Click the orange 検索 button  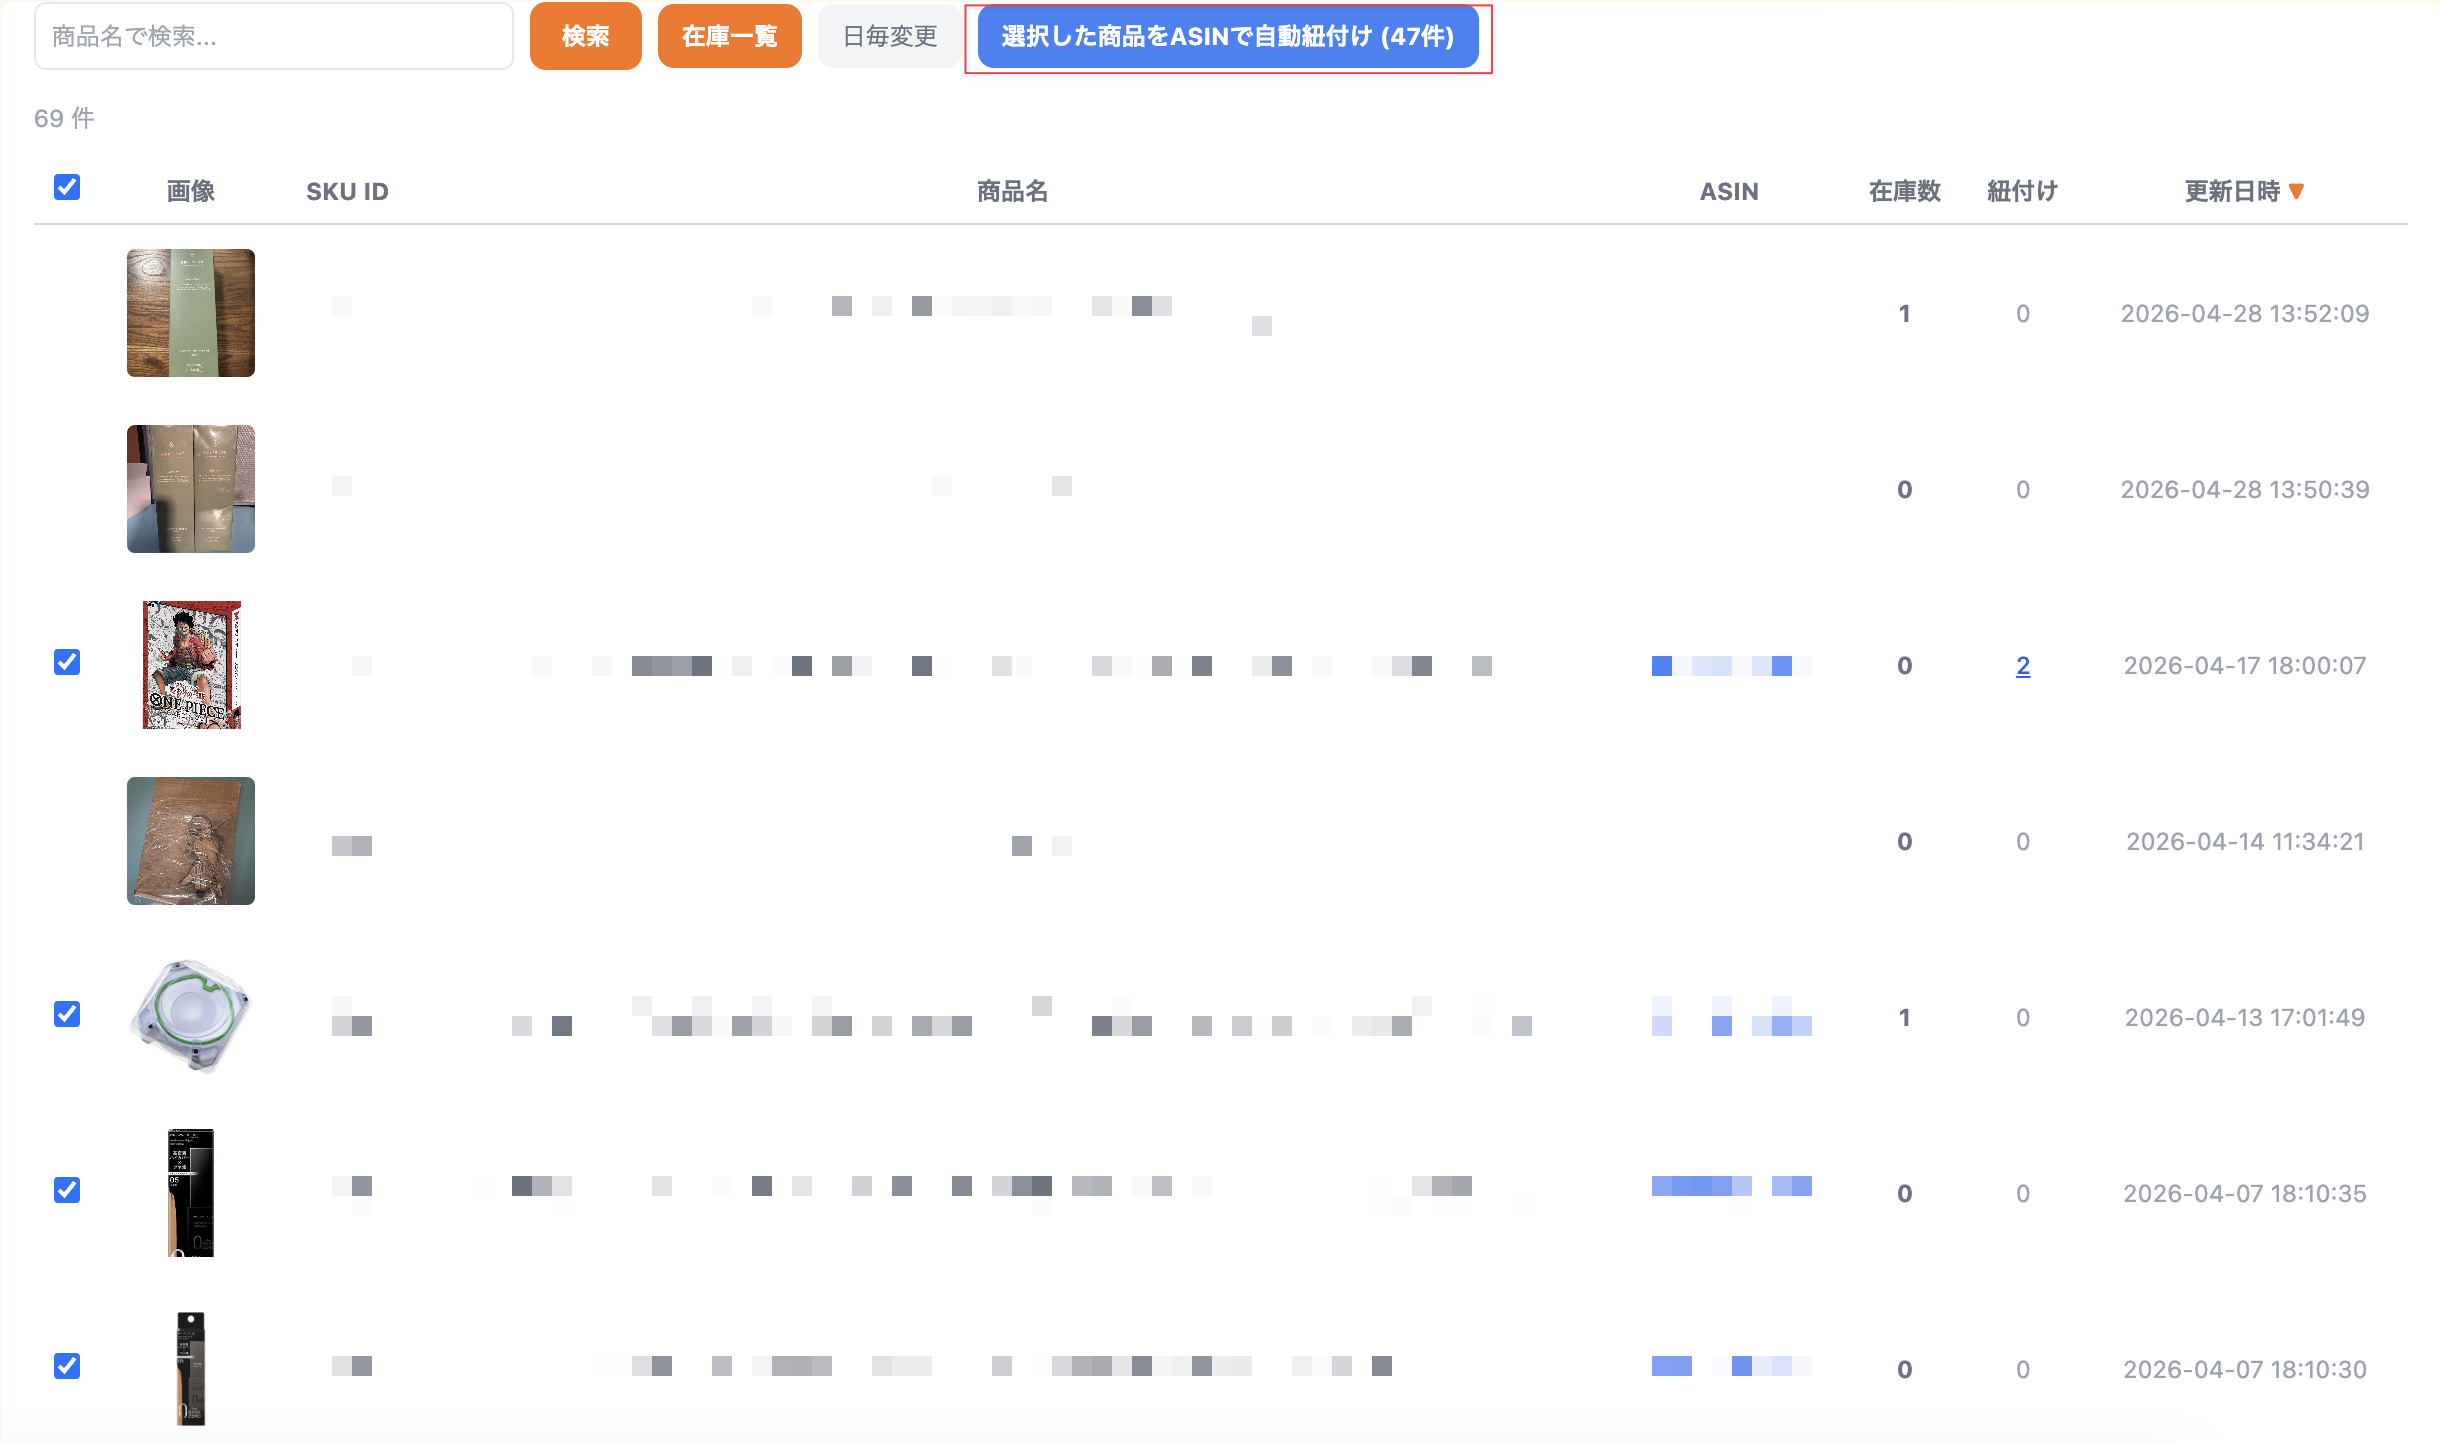585,37
